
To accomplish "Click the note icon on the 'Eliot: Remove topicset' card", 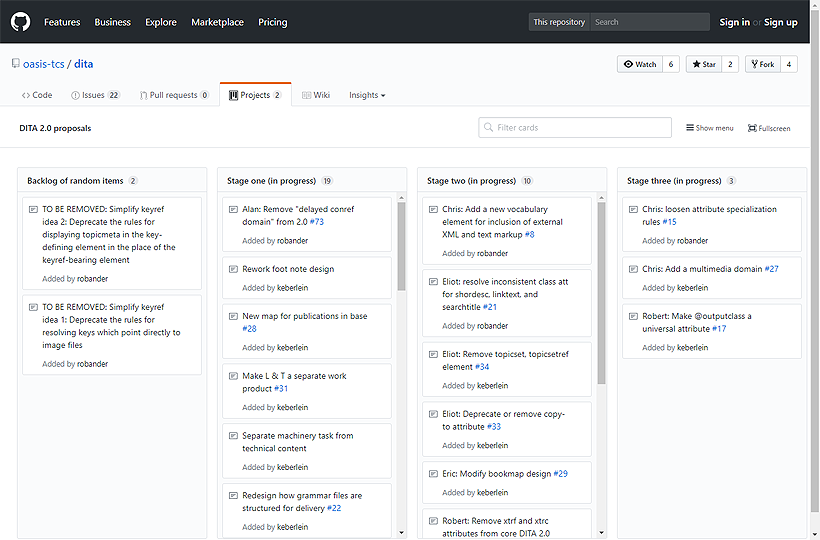I will 433,354.
